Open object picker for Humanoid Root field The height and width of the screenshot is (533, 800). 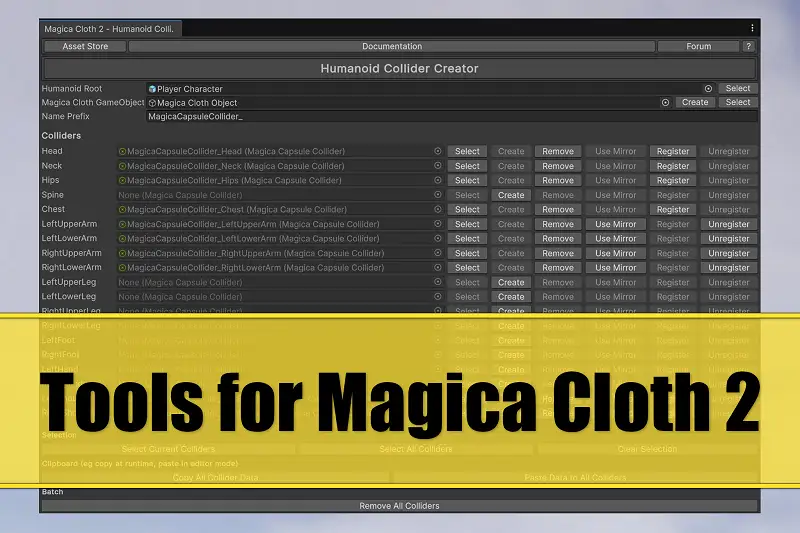(x=708, y=89)
